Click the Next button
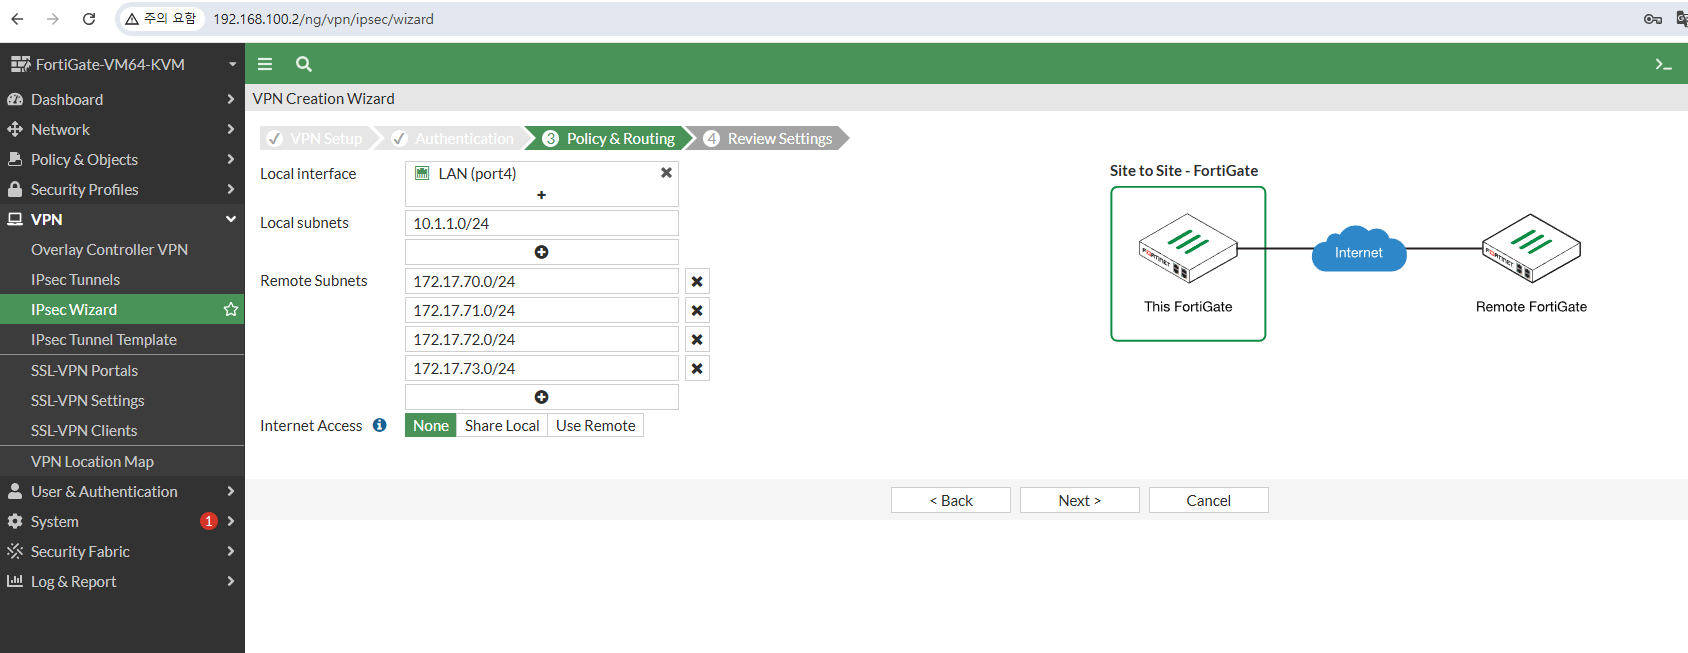The width and height of the screenshot is (1688, 653). (x=1080, y=500)
